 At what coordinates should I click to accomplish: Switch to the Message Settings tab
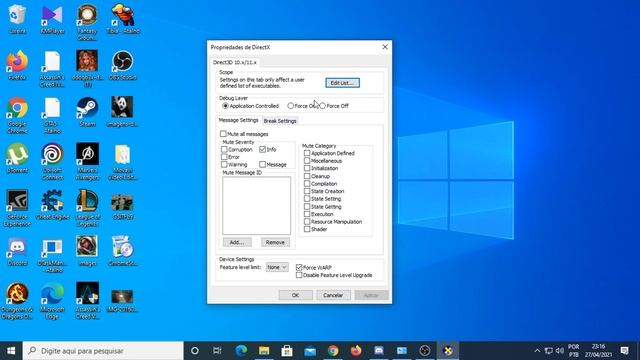pyautogui.click(x=238, y=120)
